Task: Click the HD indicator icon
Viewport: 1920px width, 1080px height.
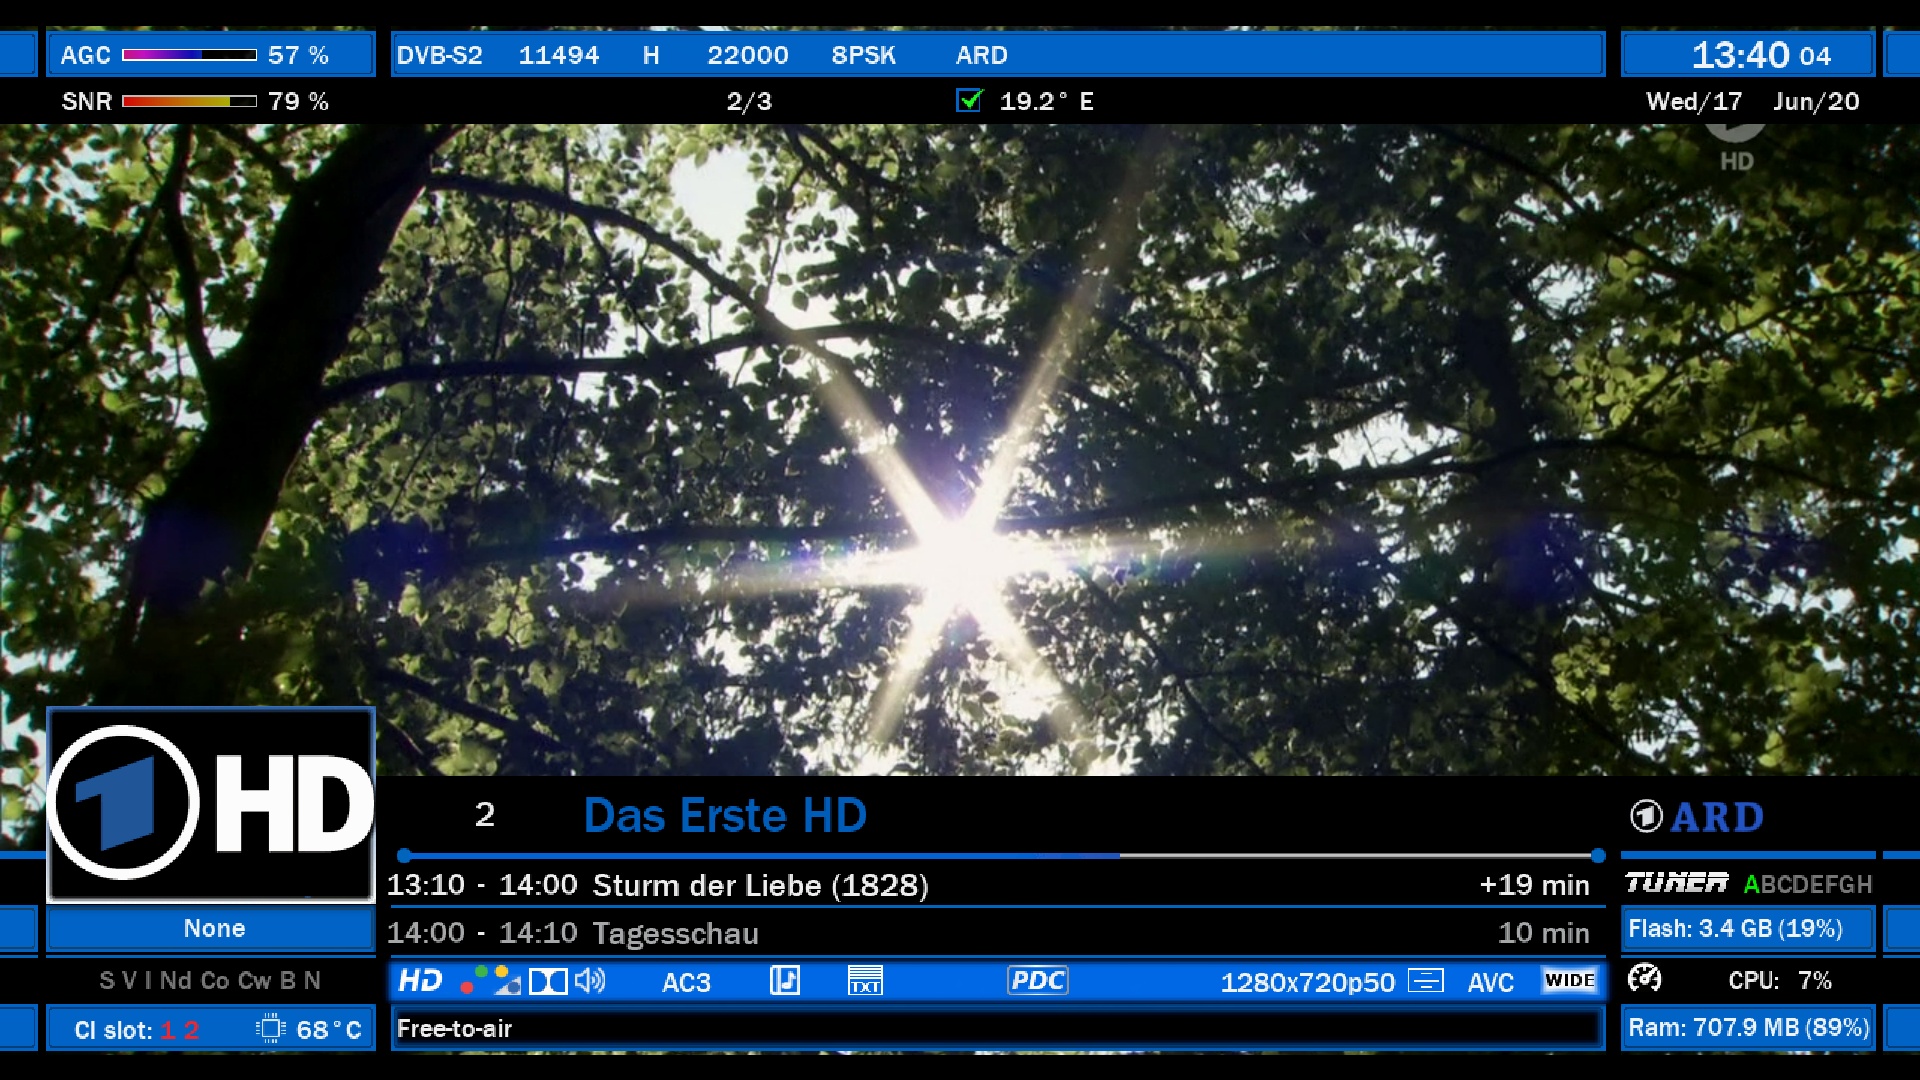Action: click(x=420, y=980)
